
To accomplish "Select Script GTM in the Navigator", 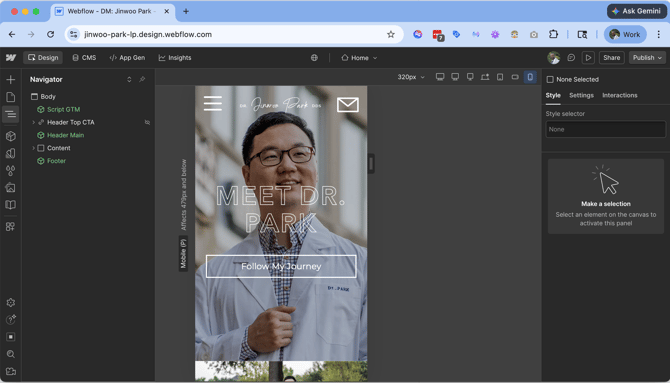I will click(63, 109).
